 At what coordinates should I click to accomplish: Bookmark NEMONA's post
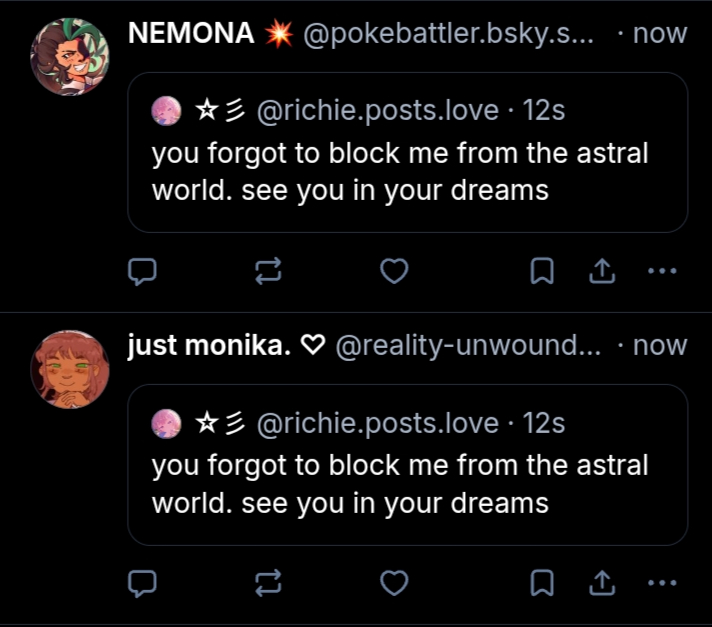[x=541, y=270]
